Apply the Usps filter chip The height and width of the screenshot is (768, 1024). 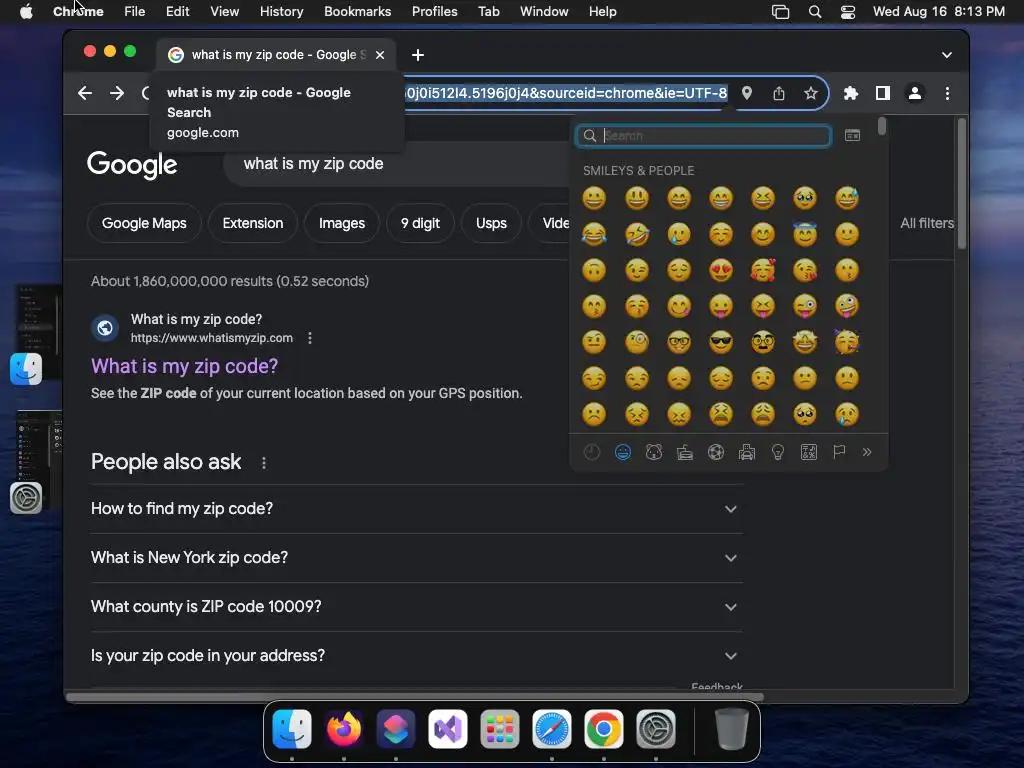(x=491, y=223)
